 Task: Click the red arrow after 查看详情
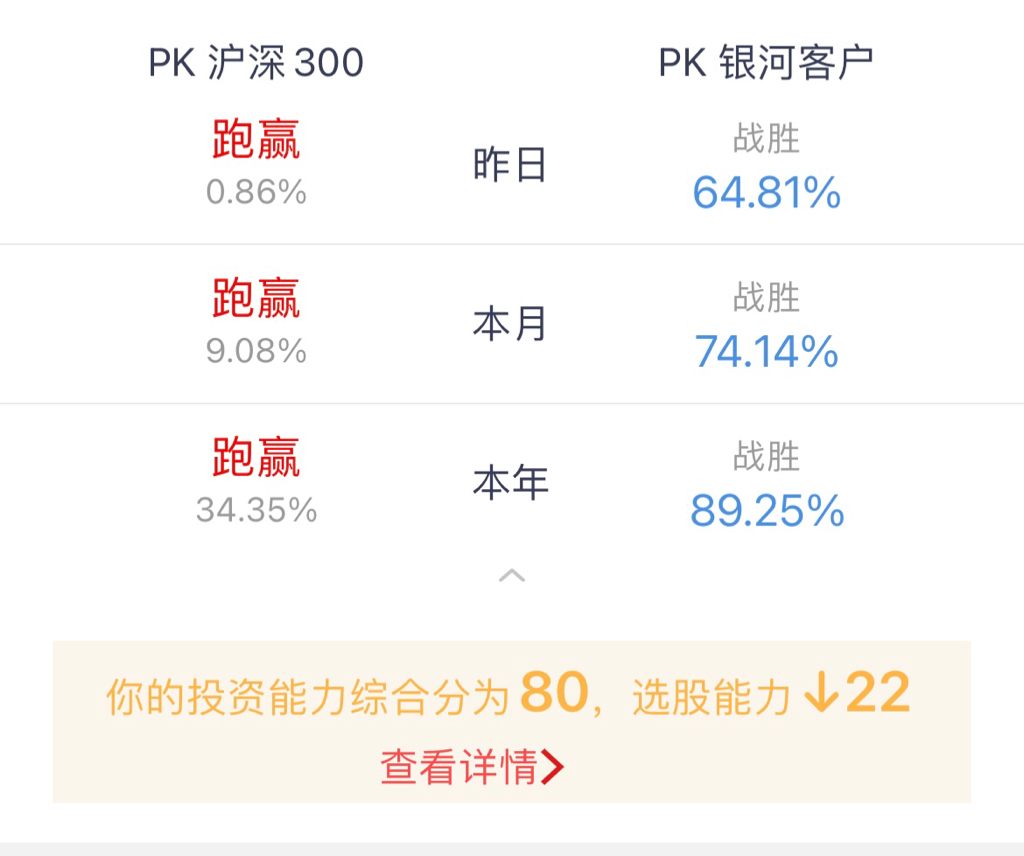point(553,768)
